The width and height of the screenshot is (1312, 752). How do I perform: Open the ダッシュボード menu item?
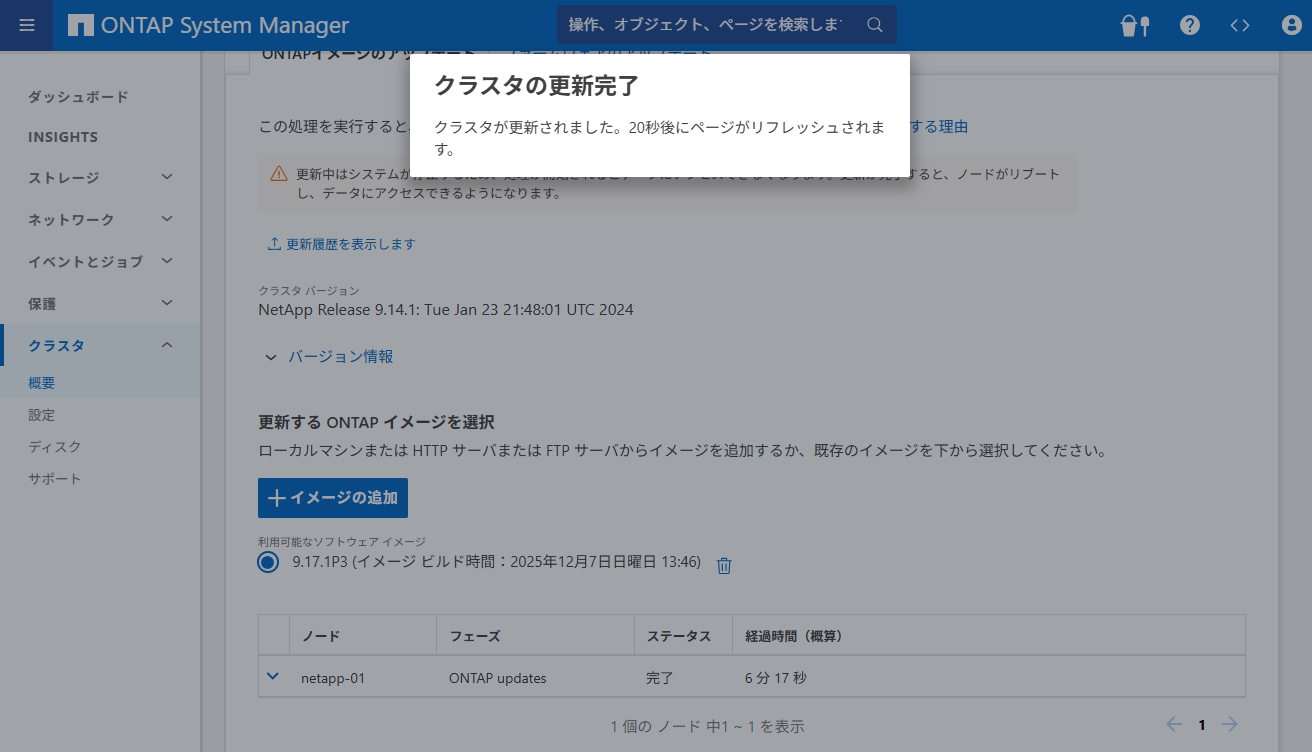[x=78, y=97]
